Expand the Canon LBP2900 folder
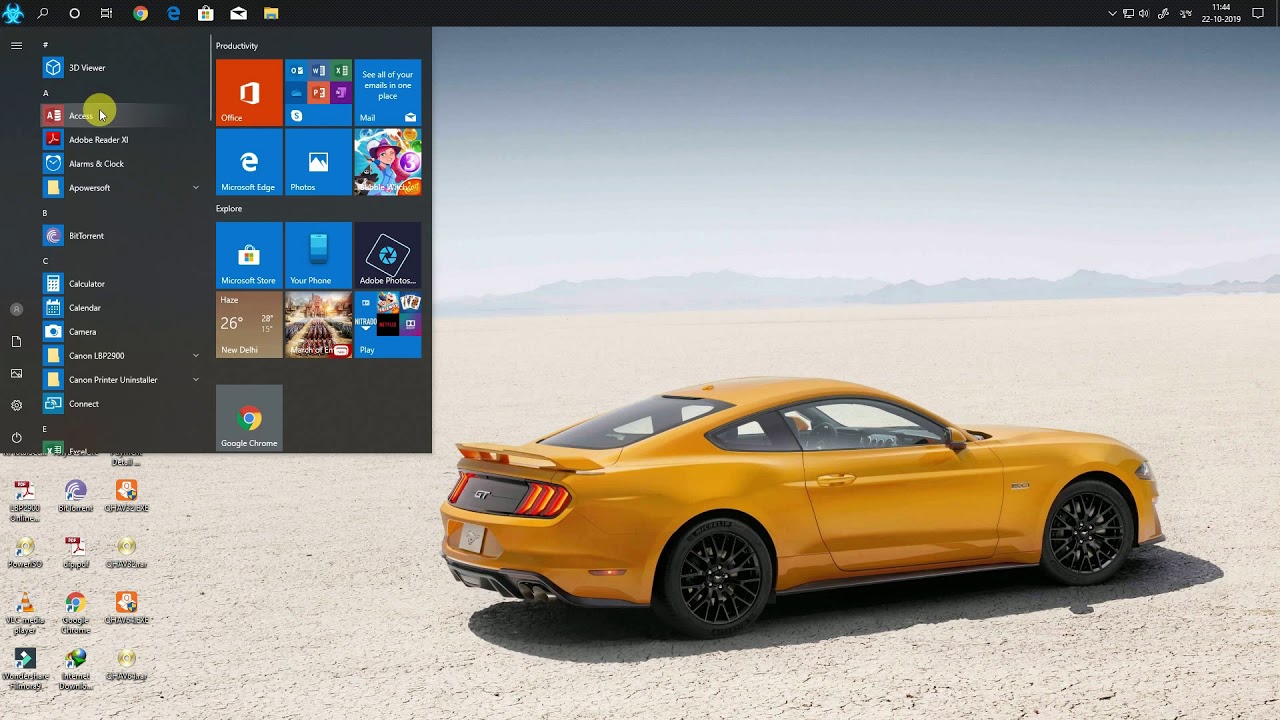Viewport: 1280px width, 720px height. tap(120, 356)
